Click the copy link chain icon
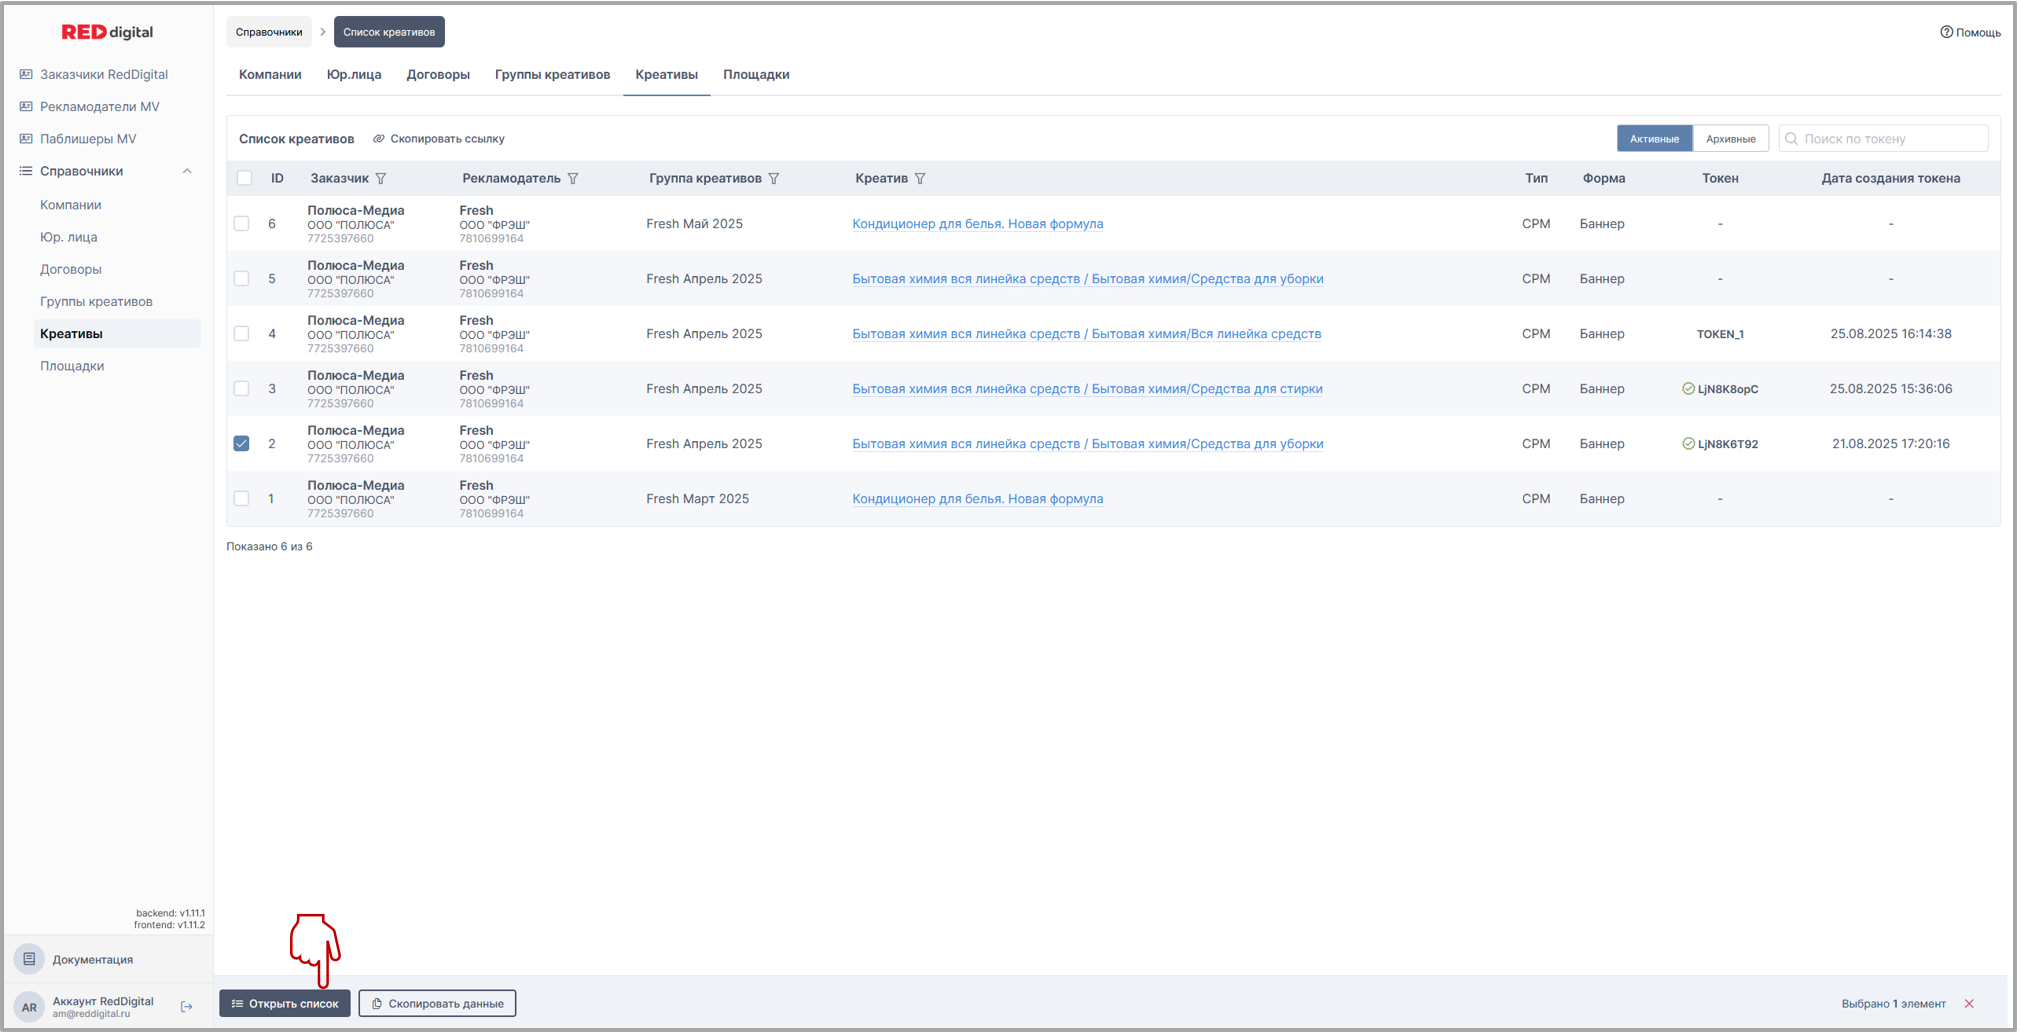 coord(379,139)
